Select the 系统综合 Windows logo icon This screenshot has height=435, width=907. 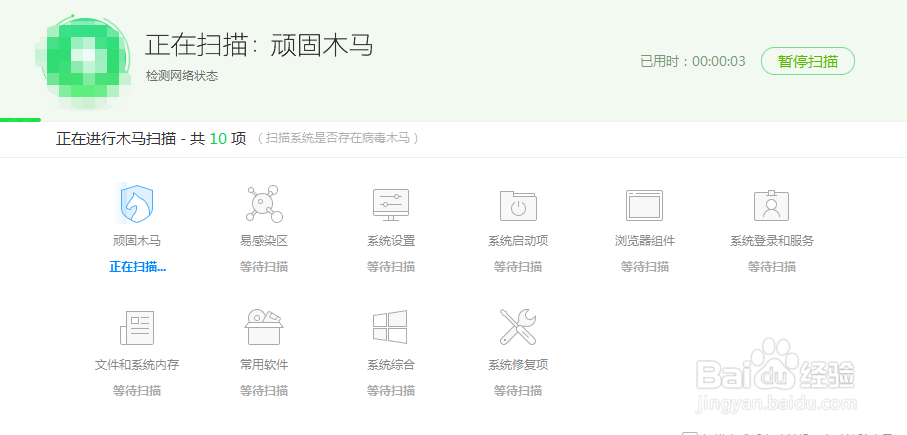[390, 327]
